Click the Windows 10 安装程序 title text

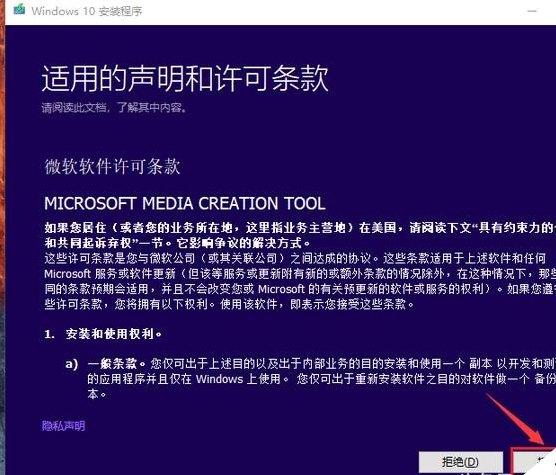(87, 11)
